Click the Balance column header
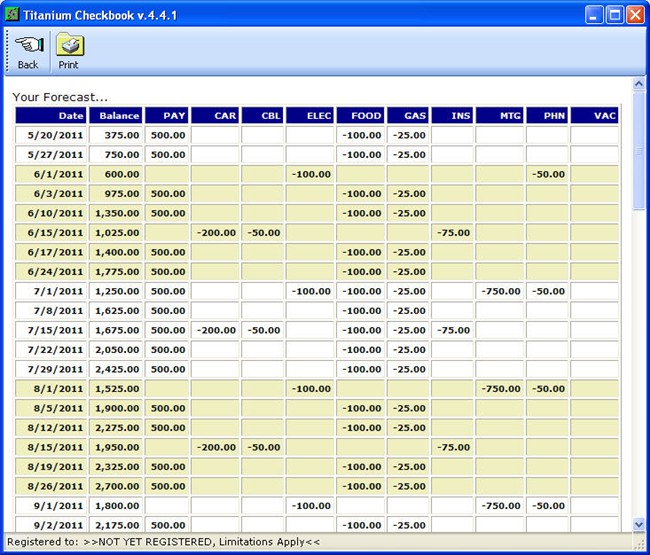The height and width of the screenshot is (555, 650). point(116,116)
